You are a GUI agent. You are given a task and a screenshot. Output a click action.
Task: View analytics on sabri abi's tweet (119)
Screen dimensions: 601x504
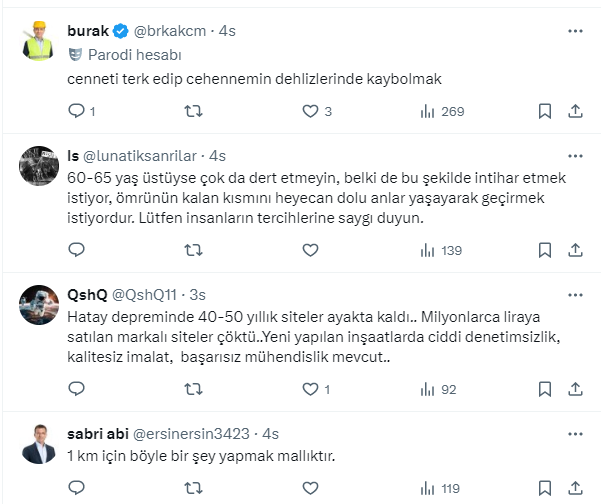pos(438,489)
